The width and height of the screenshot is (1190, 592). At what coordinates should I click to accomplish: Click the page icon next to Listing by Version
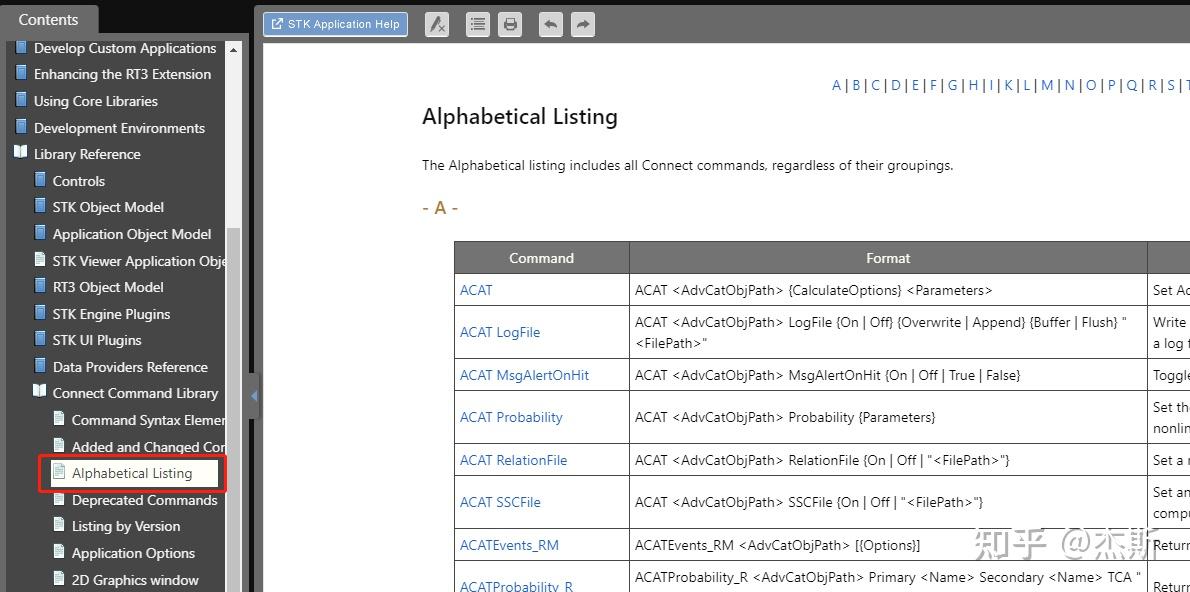[x=59, y=525]
